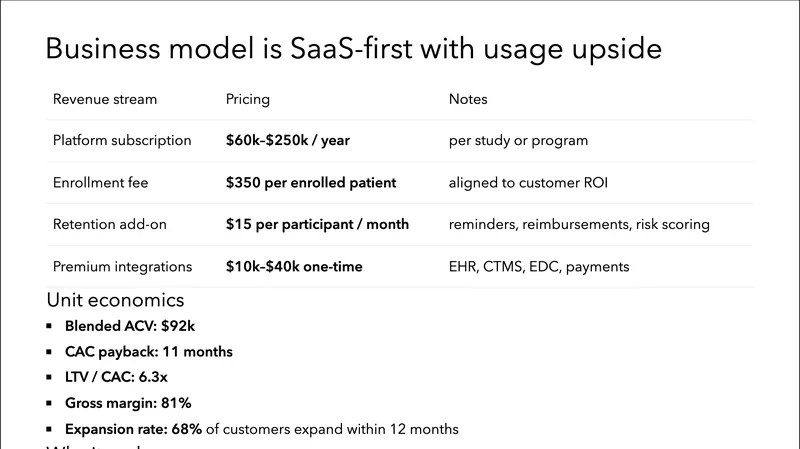
Task: Select the Premium integrations row label
Action: click(122, 267)
